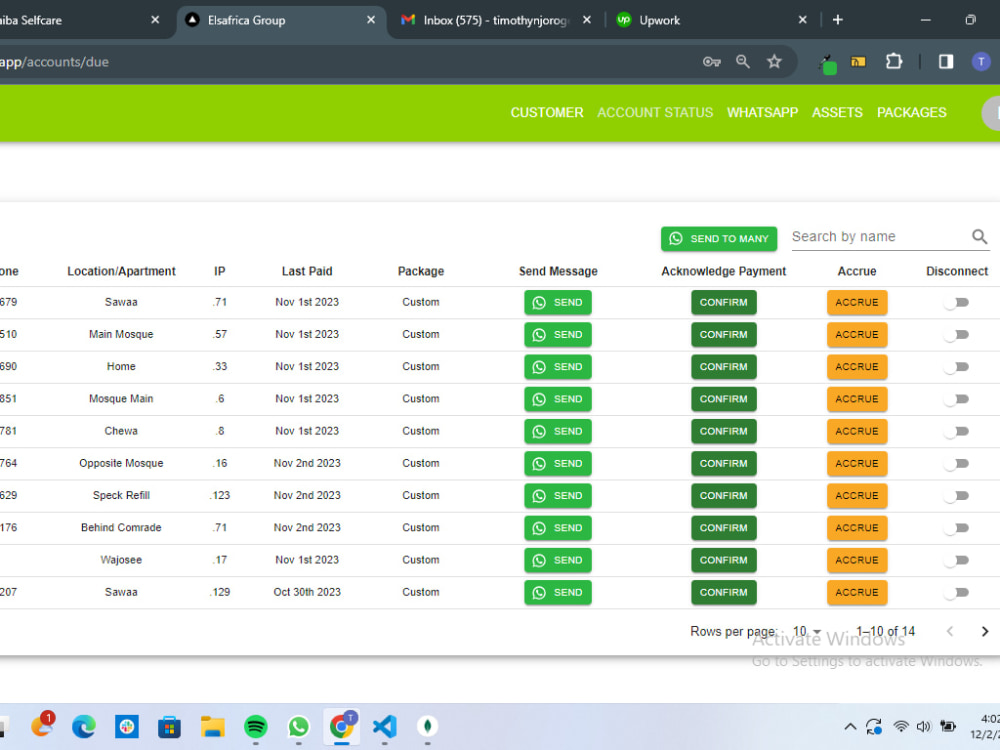Open the Extensions puzzle icon
This screenshot has height=750, width=1000.
point(894,62)
